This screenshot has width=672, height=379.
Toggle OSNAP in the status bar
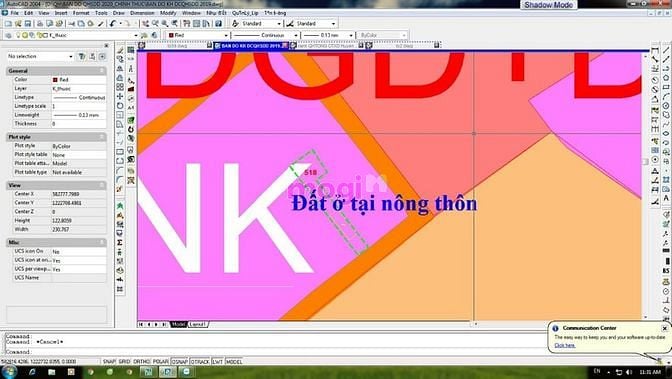point(180,361)
